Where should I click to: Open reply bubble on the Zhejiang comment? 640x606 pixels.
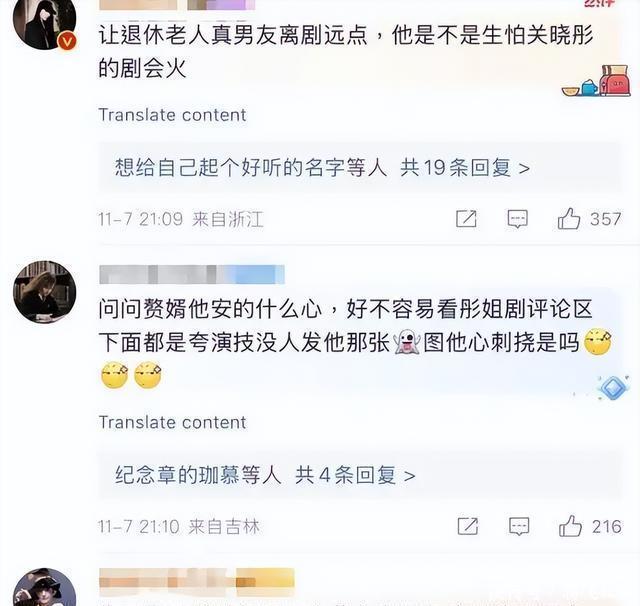(517, 219)
